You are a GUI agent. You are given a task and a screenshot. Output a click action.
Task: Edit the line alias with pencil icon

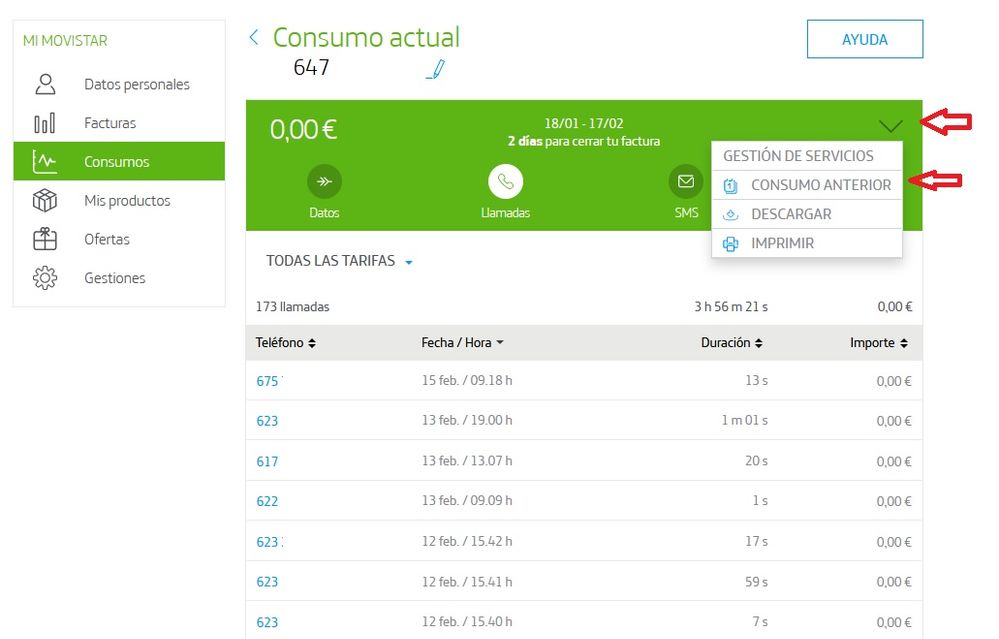435,69
